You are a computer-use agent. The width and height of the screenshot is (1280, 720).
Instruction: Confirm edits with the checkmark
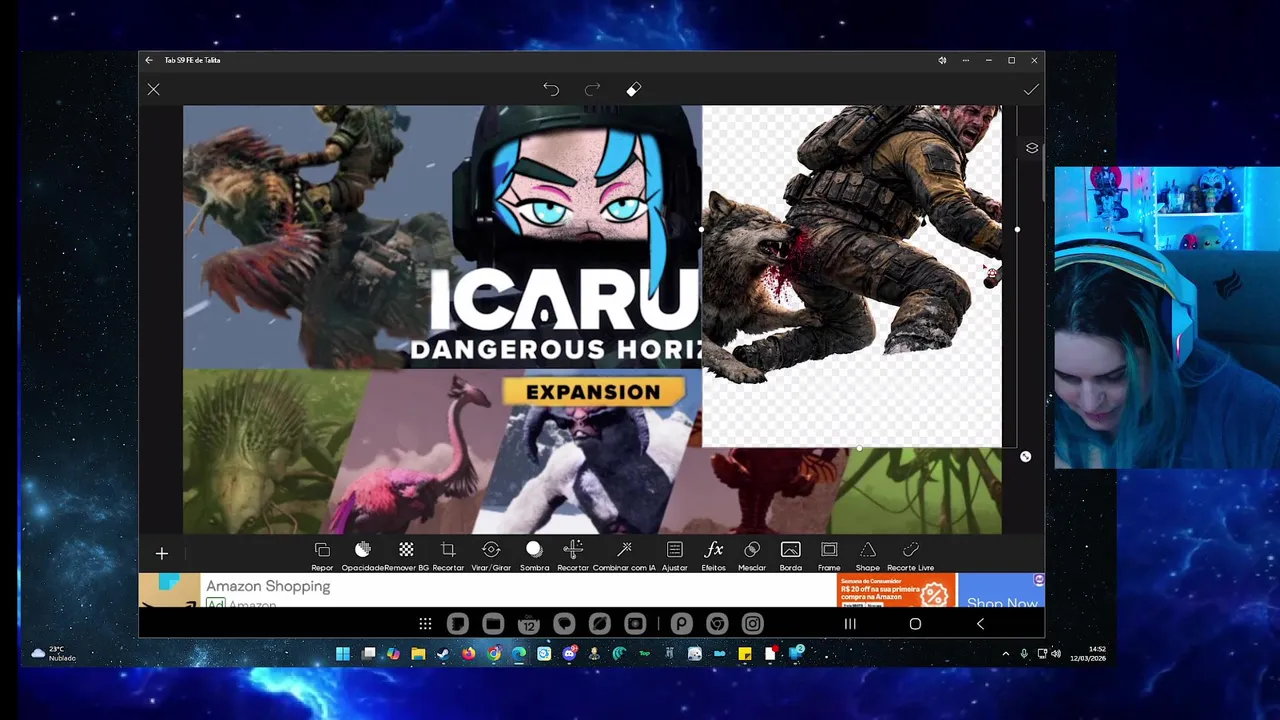coord(1031,90)
